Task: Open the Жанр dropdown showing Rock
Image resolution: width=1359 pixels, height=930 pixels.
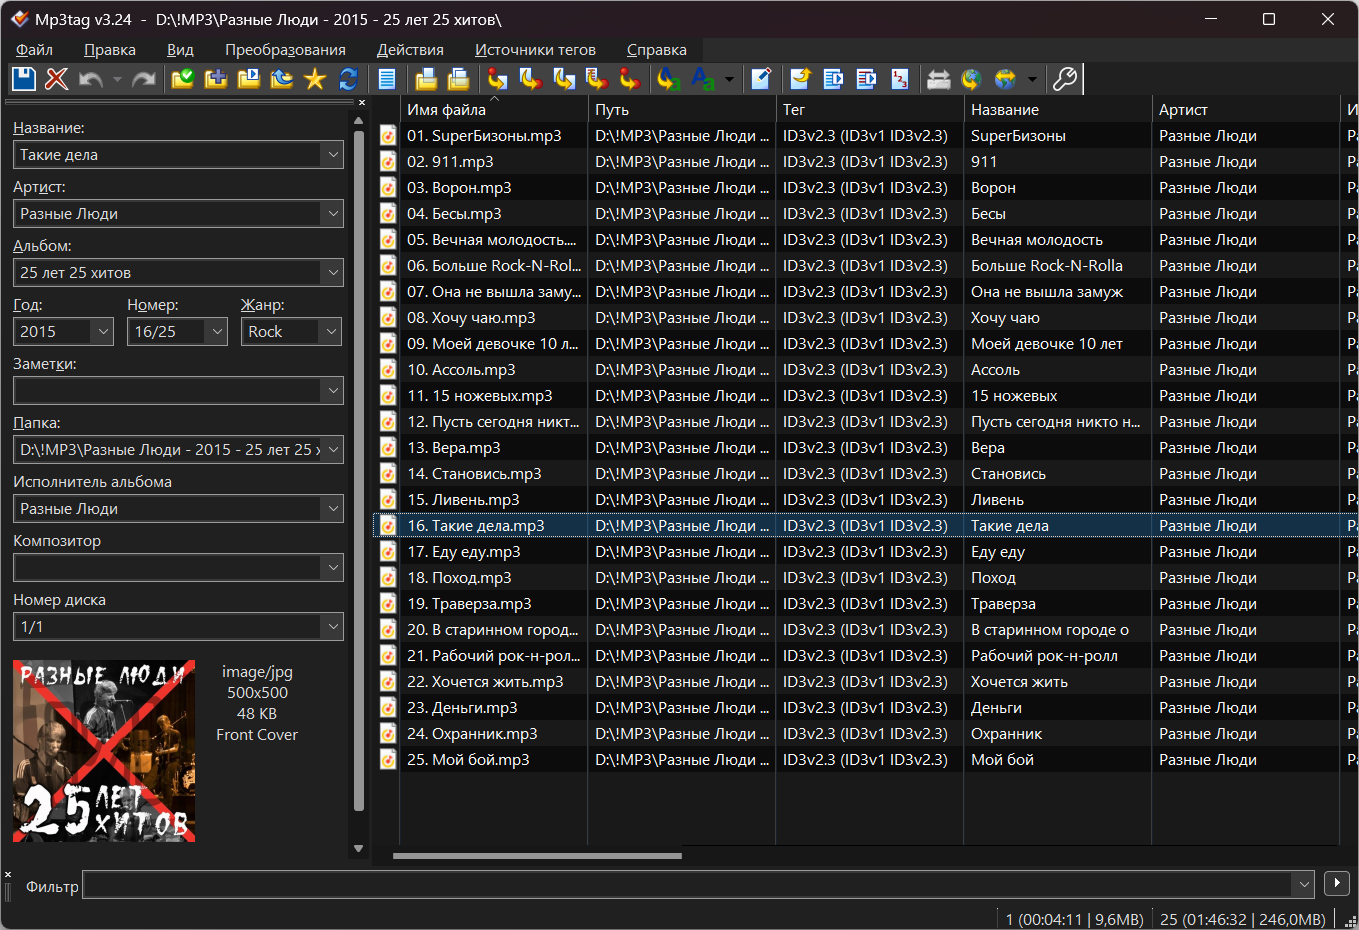Action: (331, 331)
